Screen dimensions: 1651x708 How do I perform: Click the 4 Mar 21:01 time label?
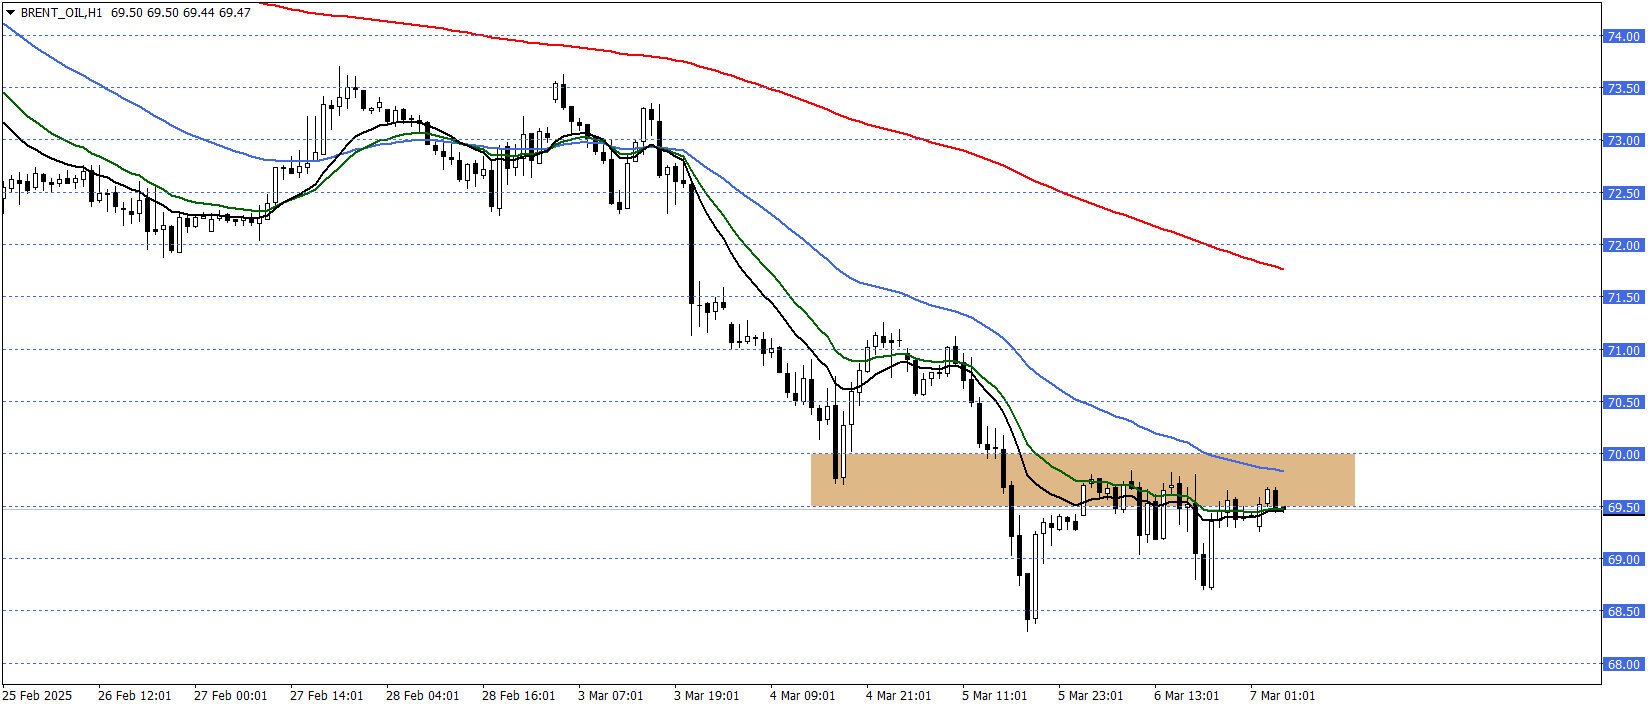pyautogui.click(x=899, y=695)
